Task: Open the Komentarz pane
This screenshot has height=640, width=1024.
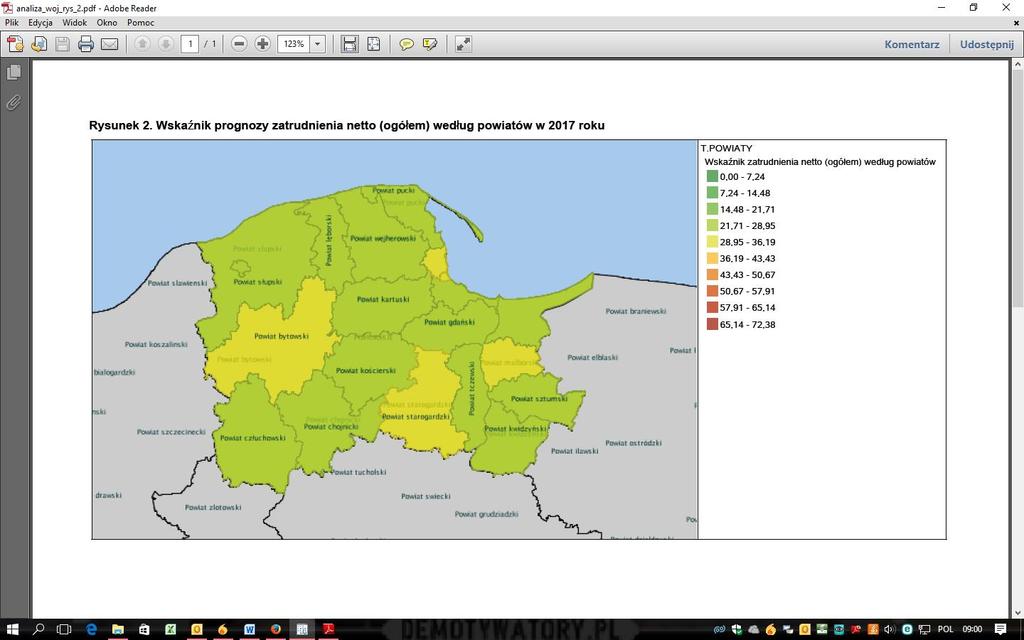Action: tap(912, 44)
